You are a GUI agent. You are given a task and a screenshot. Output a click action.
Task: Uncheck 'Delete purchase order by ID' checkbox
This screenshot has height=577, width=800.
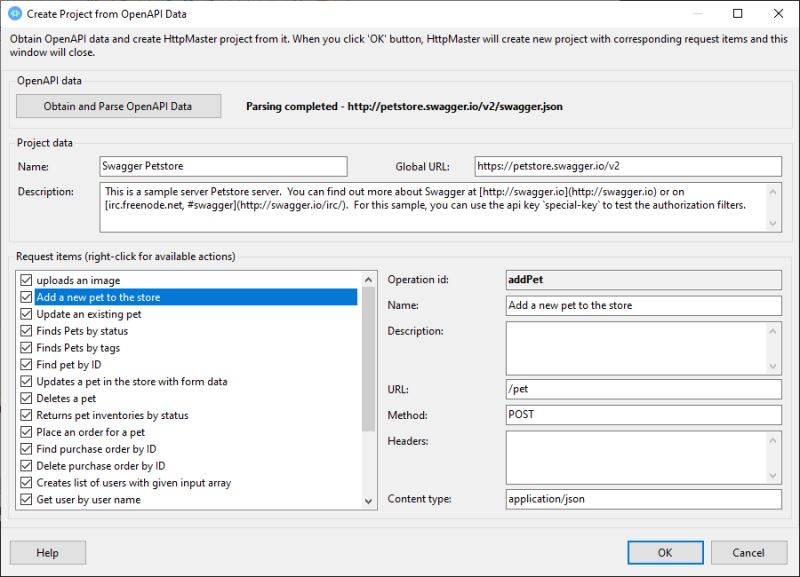point(26,465)
